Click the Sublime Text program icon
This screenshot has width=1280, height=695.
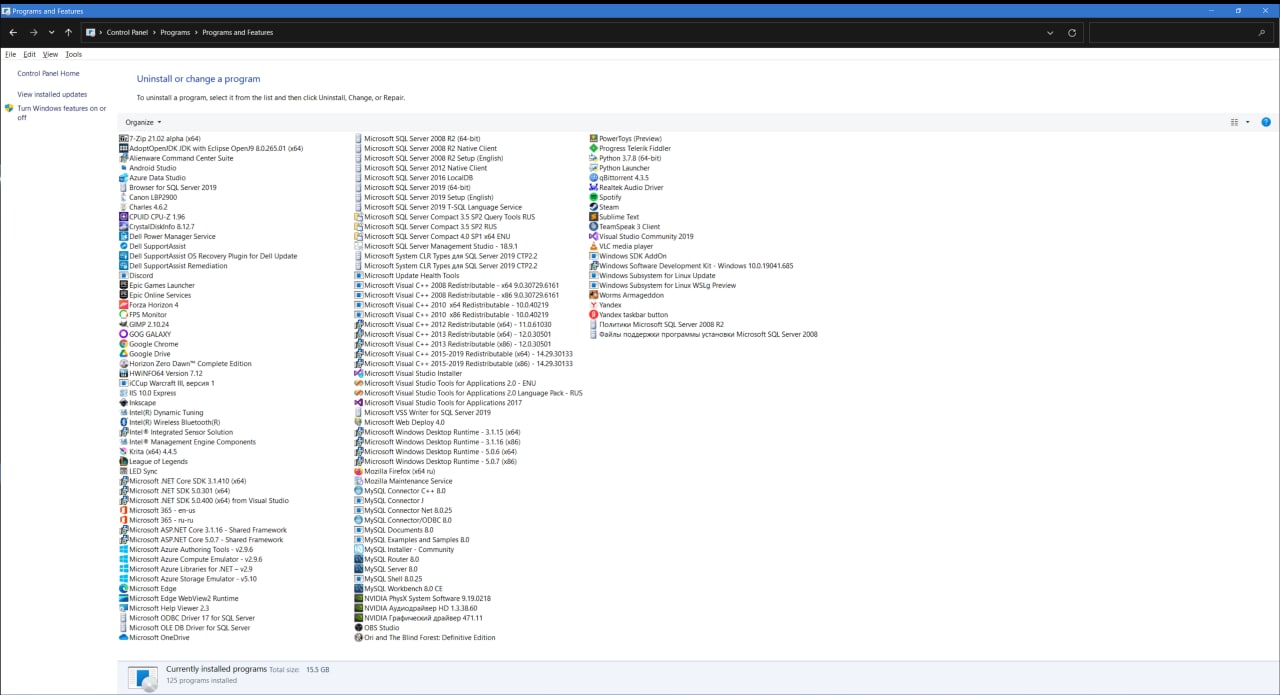pos(594,217)
